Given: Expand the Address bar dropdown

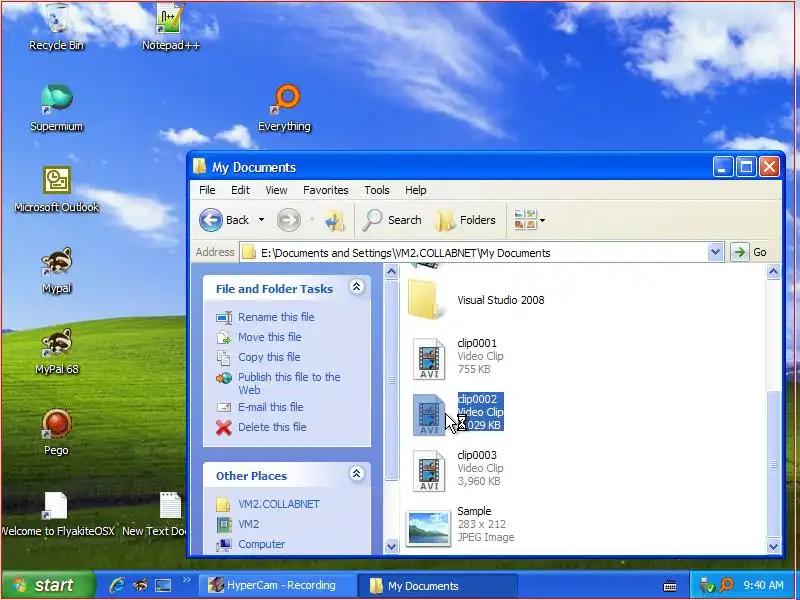Looking at the screenshot, I should (x=715, y=252).
